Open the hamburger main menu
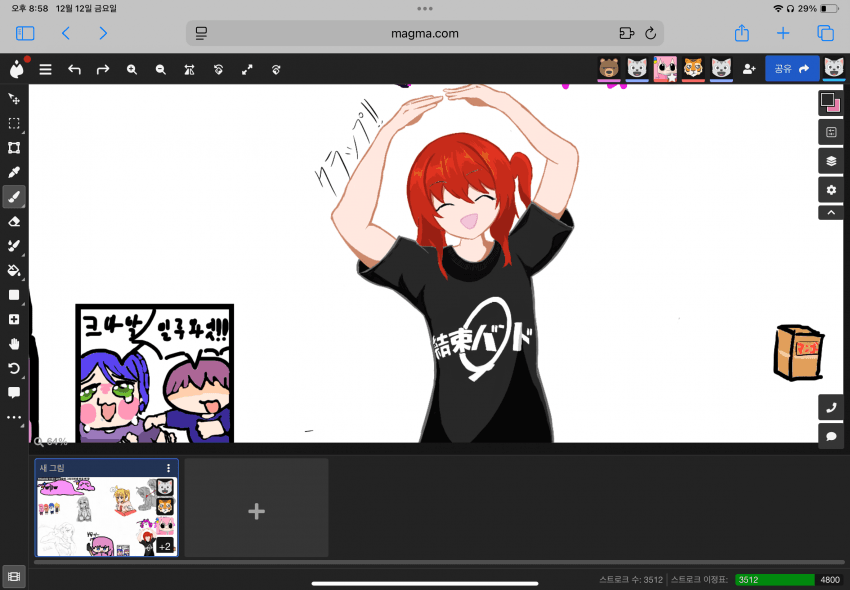 click(45, 69)
